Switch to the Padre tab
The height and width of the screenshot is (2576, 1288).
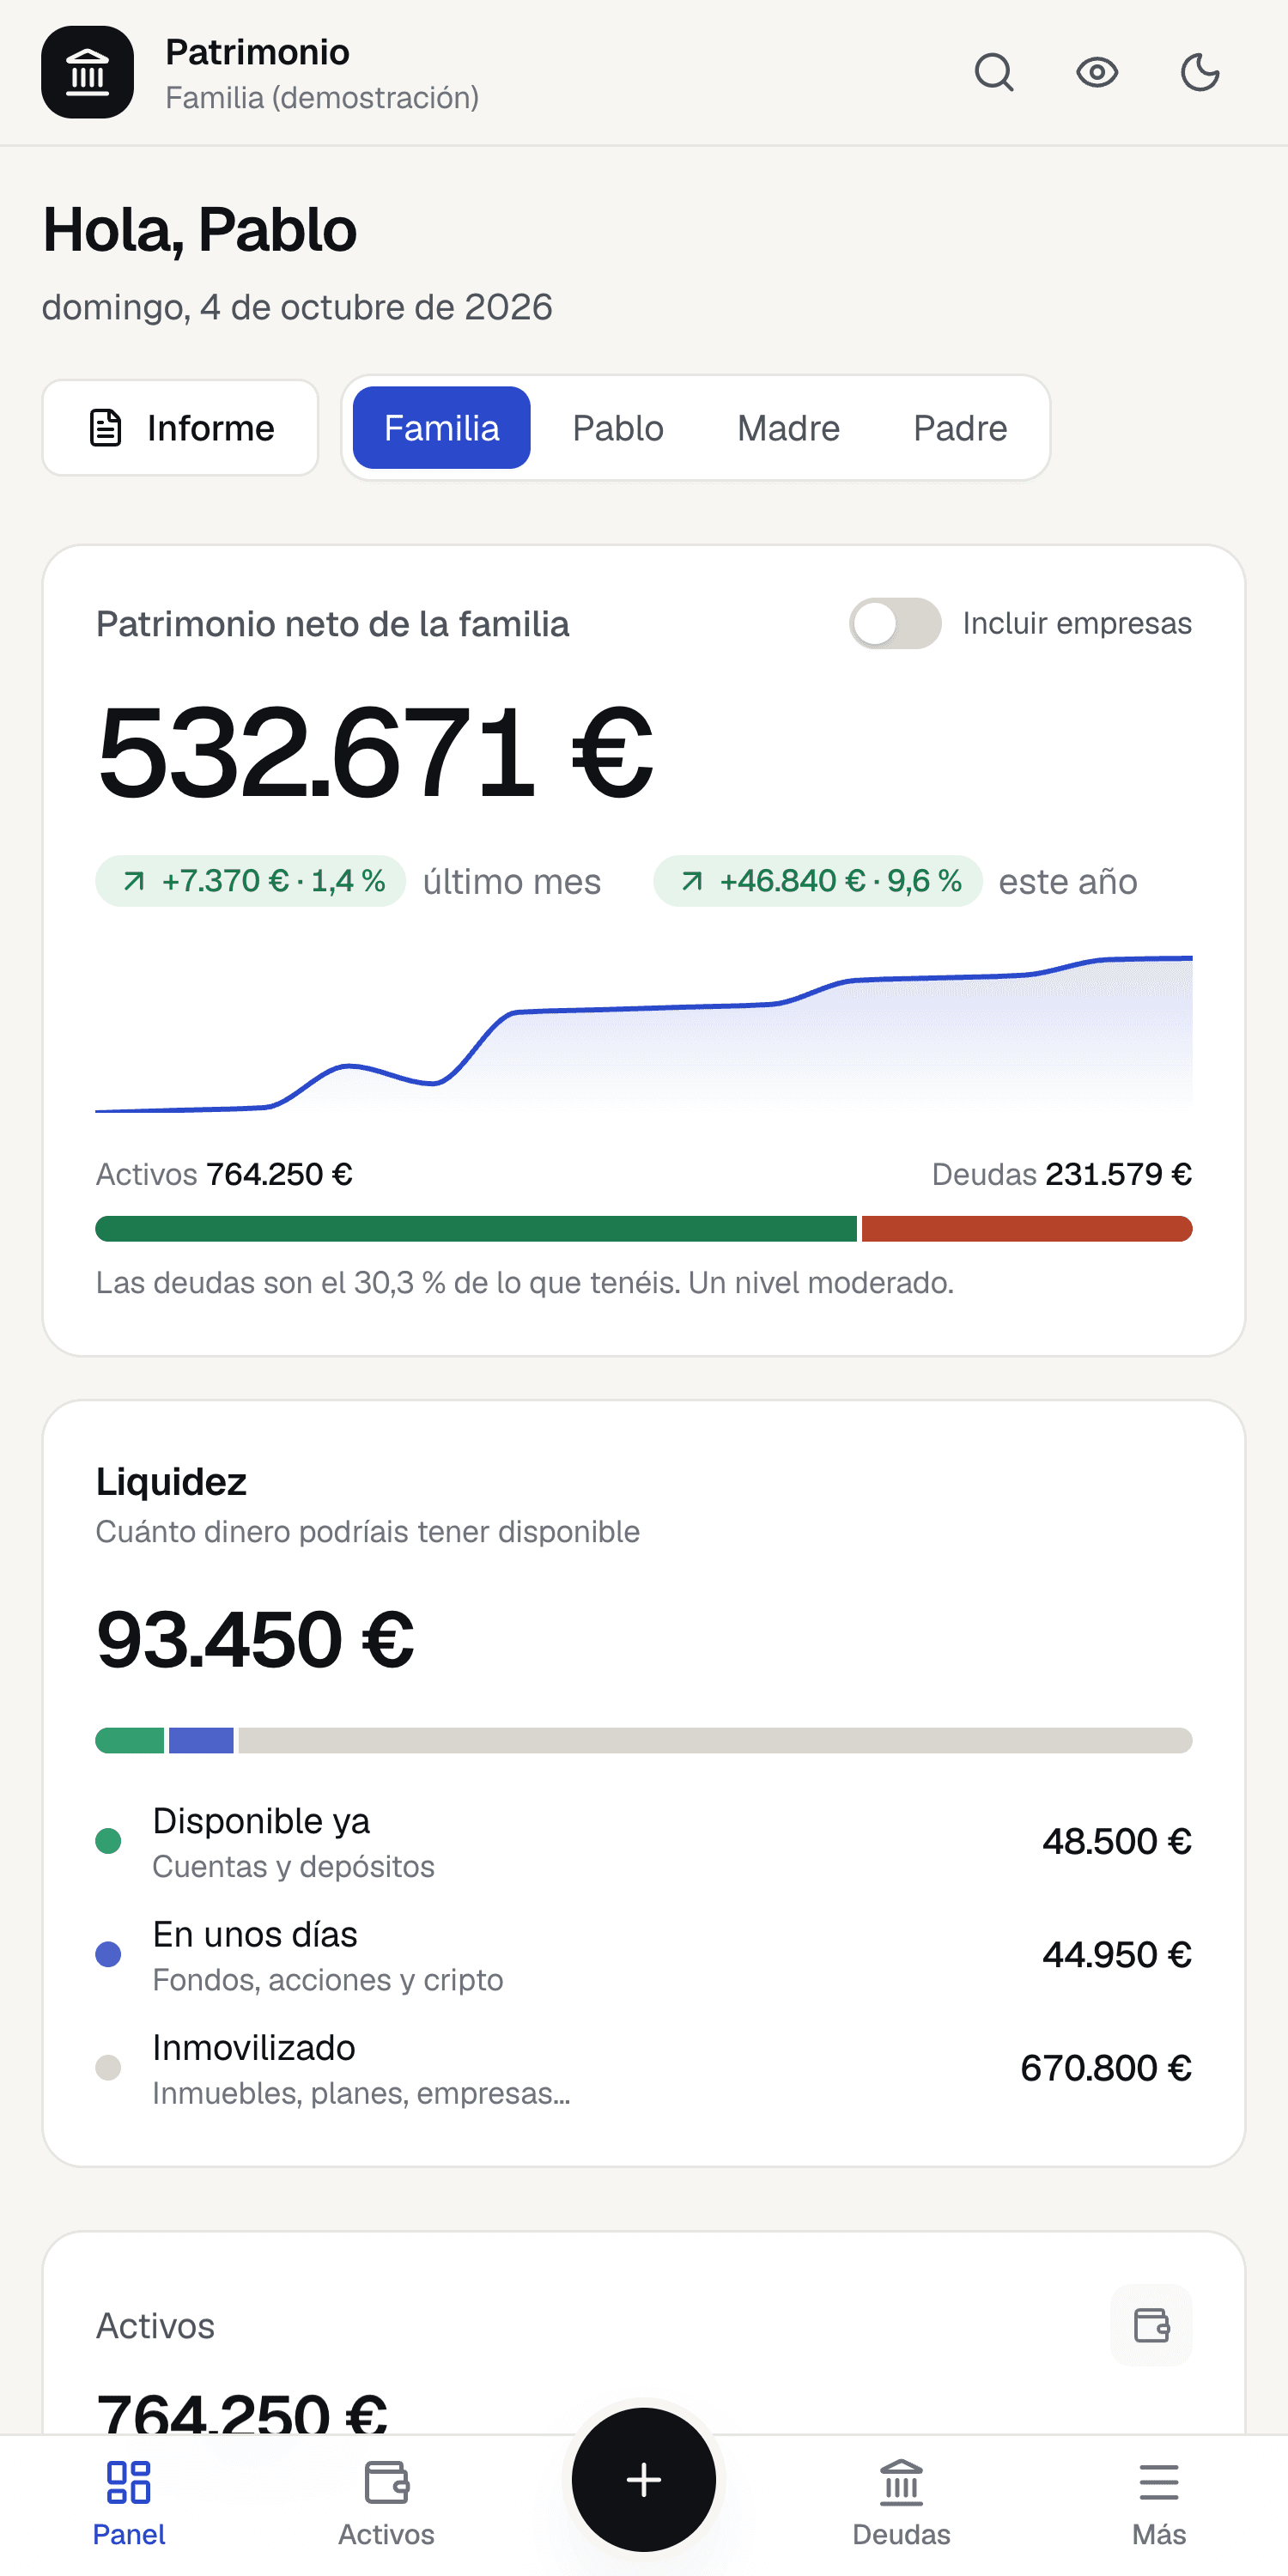click(960, 428)
